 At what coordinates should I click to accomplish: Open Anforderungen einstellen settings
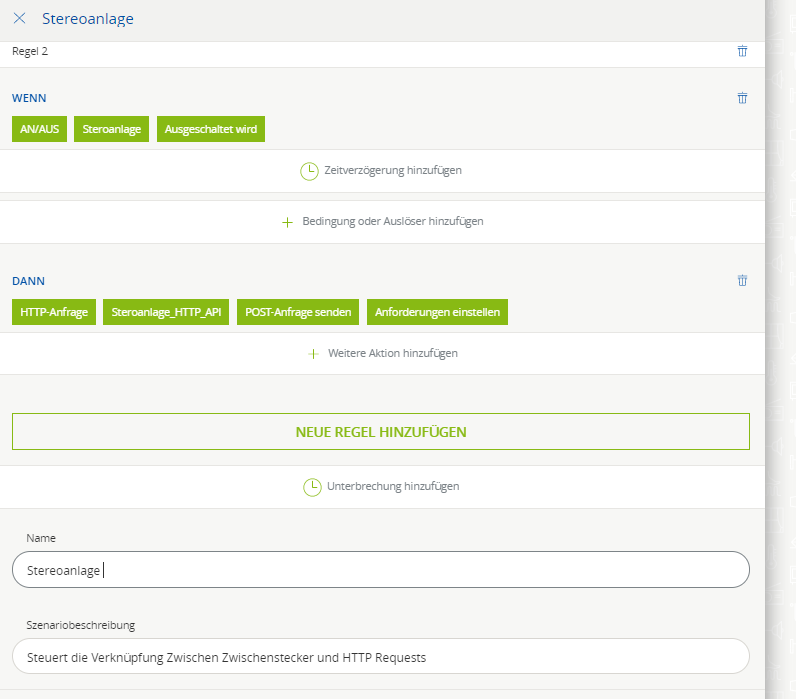[437, 313]
